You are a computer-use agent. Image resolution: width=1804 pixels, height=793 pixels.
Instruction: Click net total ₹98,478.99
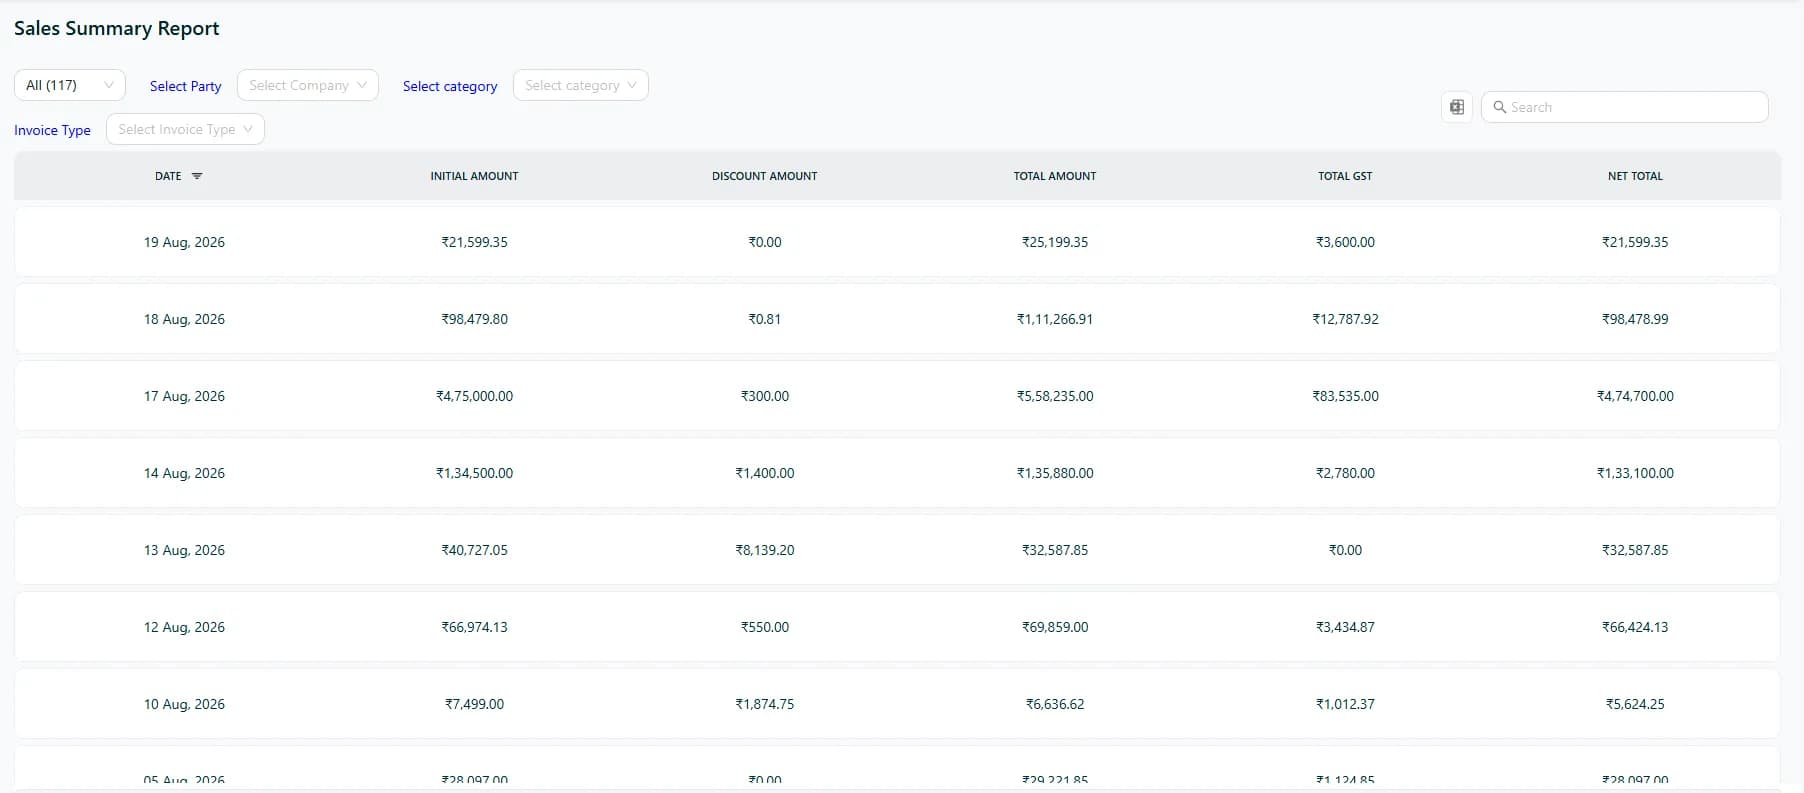click(1635, 319)
